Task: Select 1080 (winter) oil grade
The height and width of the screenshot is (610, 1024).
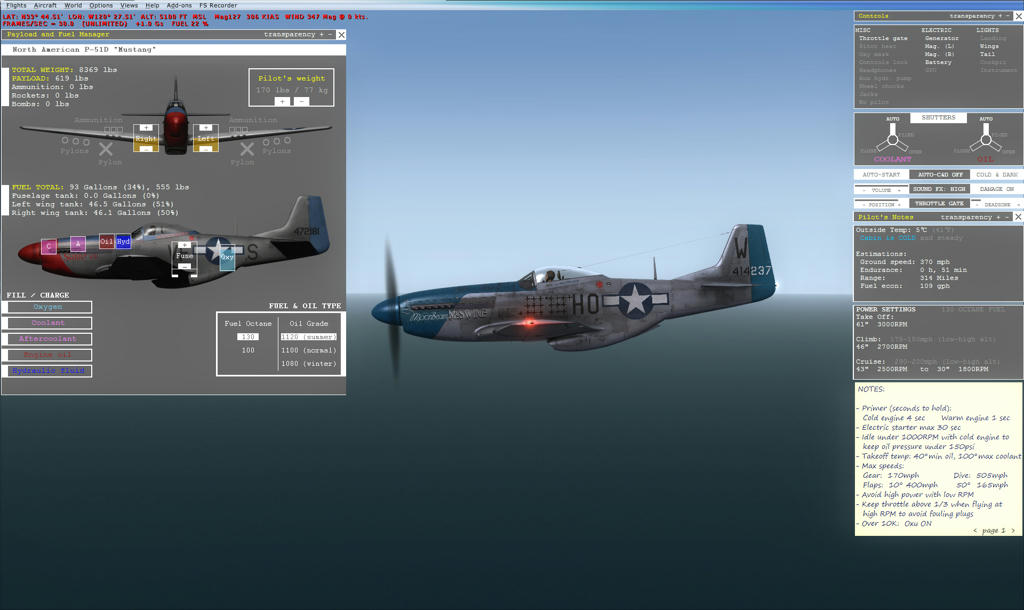Action: tap(309, 364)
